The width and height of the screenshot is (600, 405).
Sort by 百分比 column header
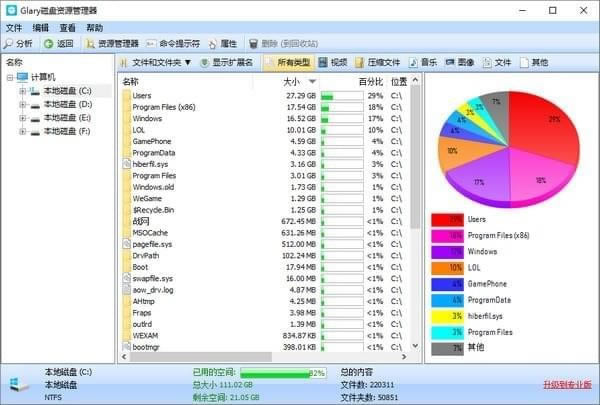[x=371, y=82]
